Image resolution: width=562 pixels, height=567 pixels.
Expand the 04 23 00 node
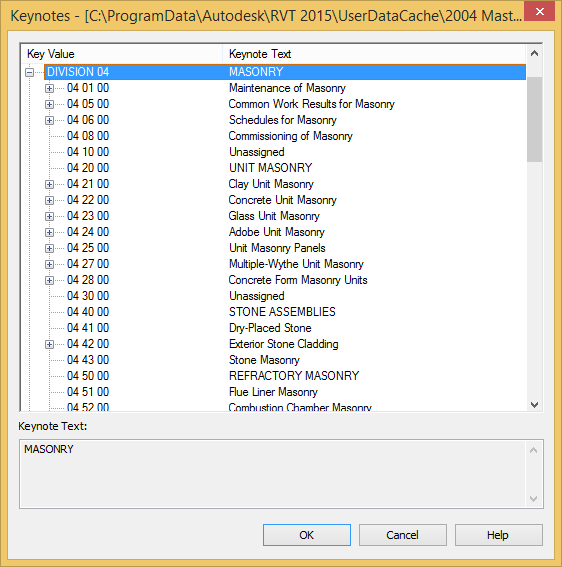click(50, 216)
